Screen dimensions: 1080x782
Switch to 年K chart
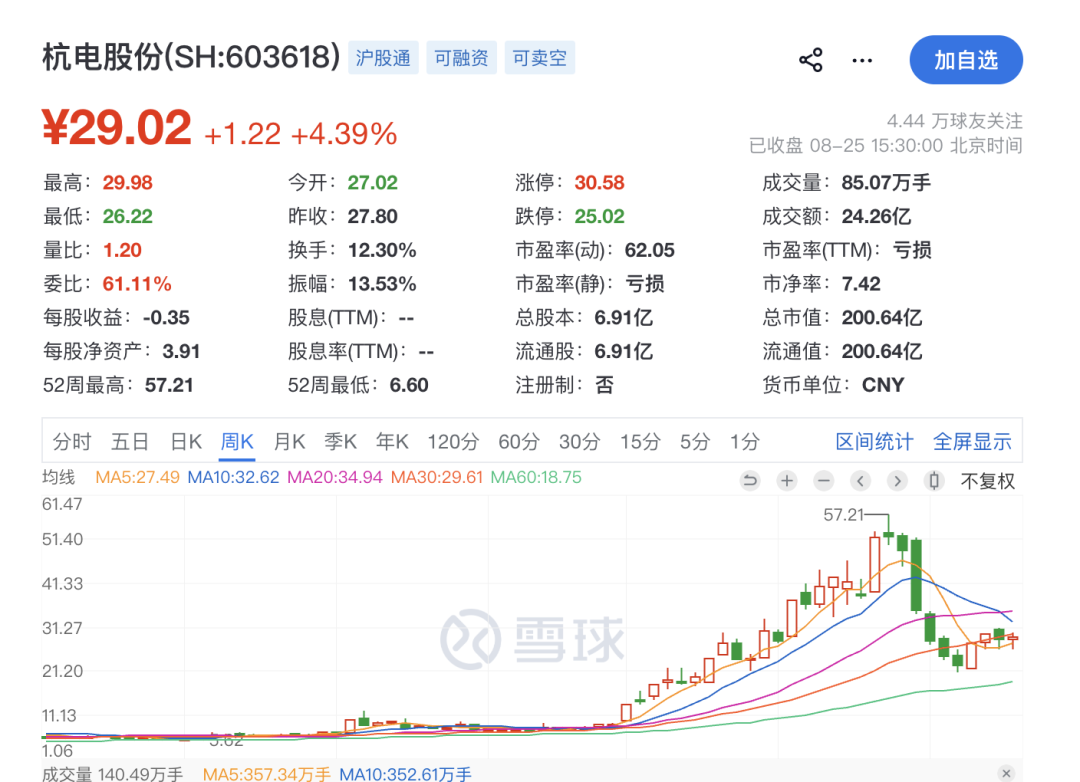click(392, 442)
